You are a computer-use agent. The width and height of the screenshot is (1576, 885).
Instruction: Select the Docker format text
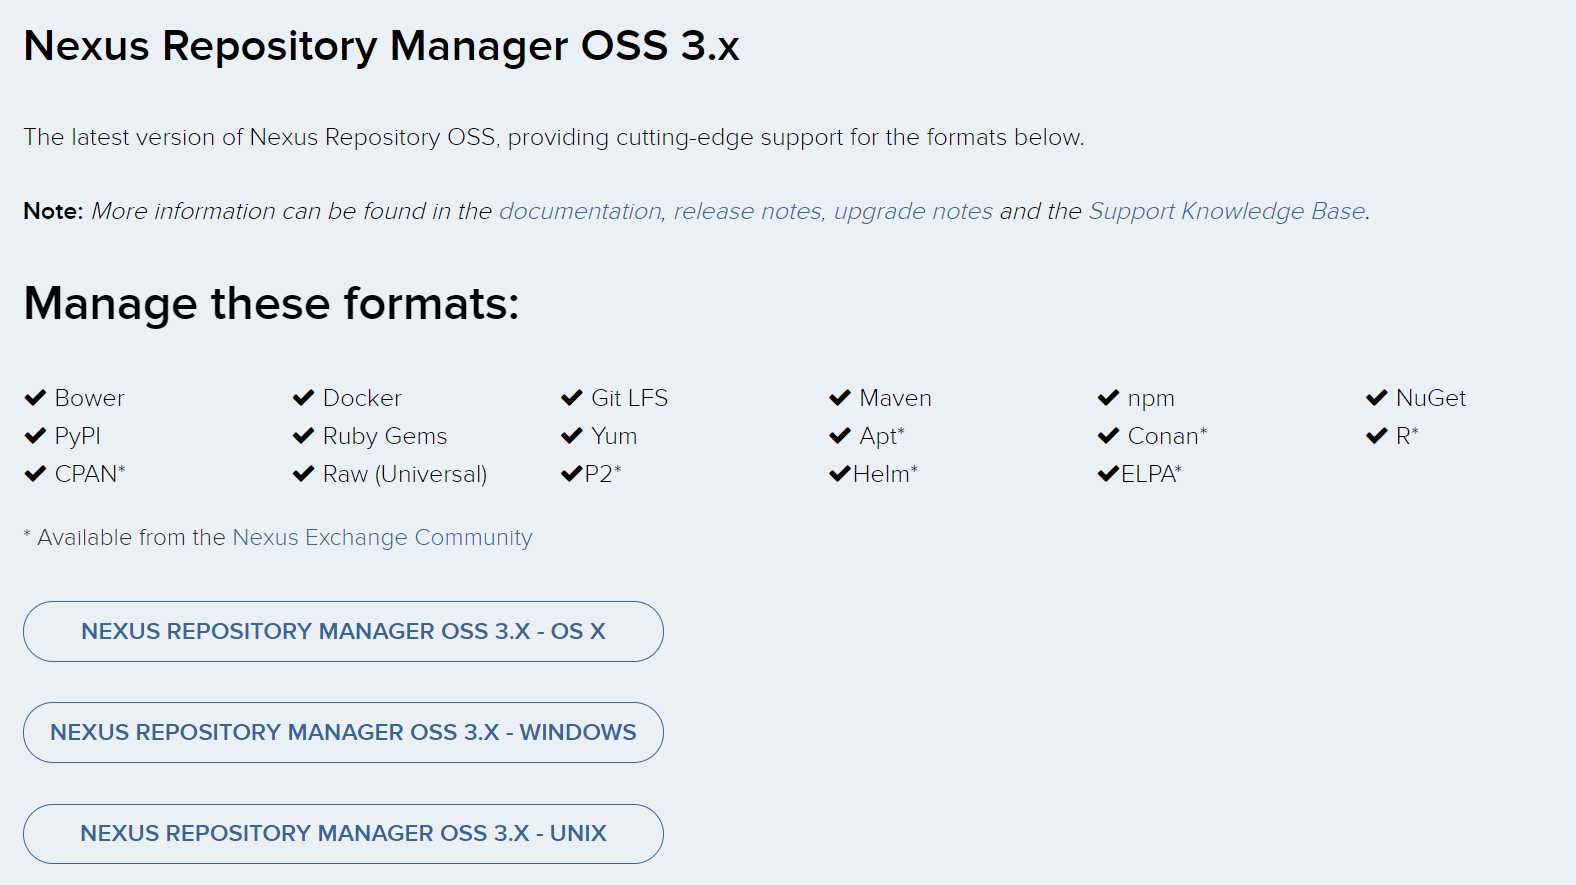tap(362, 398)
